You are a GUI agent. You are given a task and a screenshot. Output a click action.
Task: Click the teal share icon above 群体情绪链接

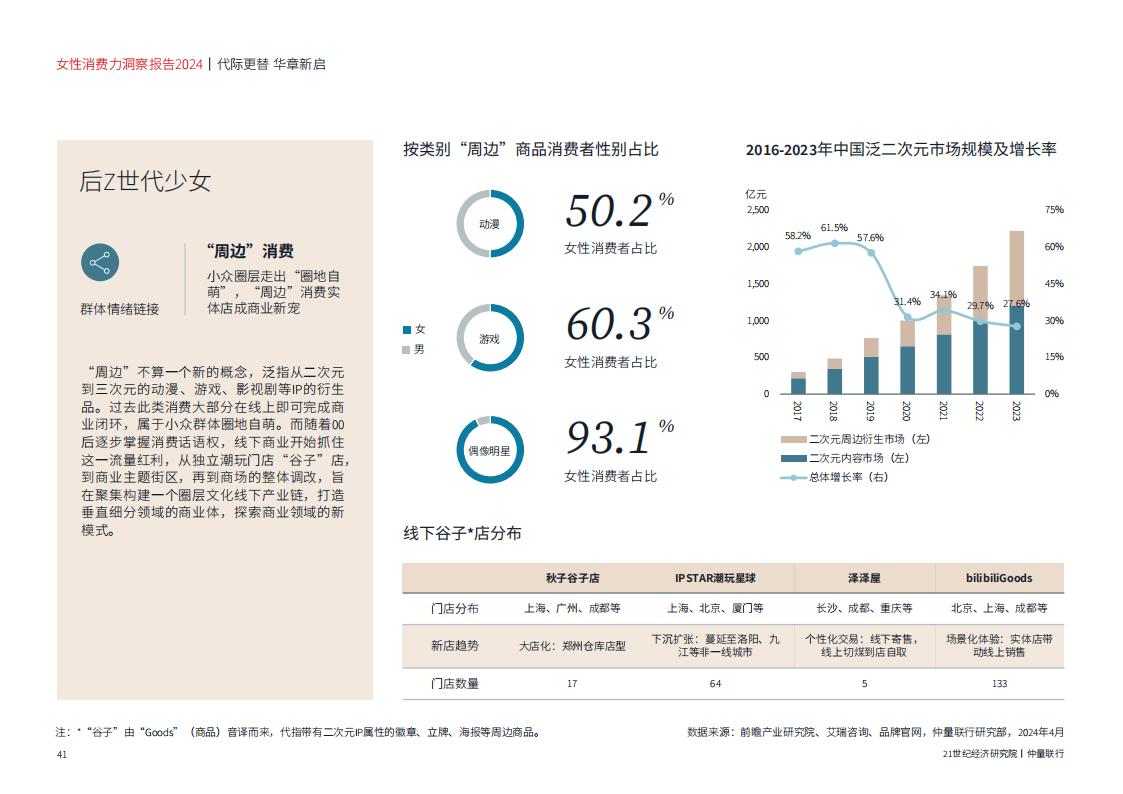tap(100, 263)
